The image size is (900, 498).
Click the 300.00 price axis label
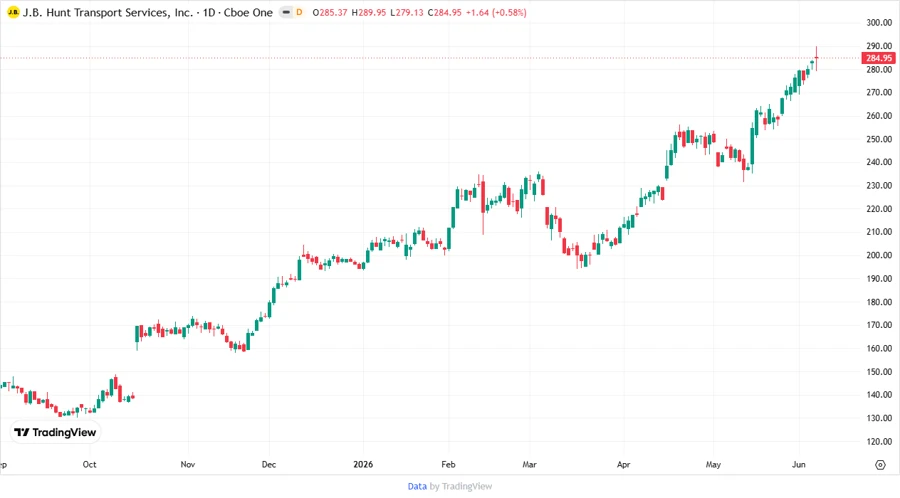879,22
